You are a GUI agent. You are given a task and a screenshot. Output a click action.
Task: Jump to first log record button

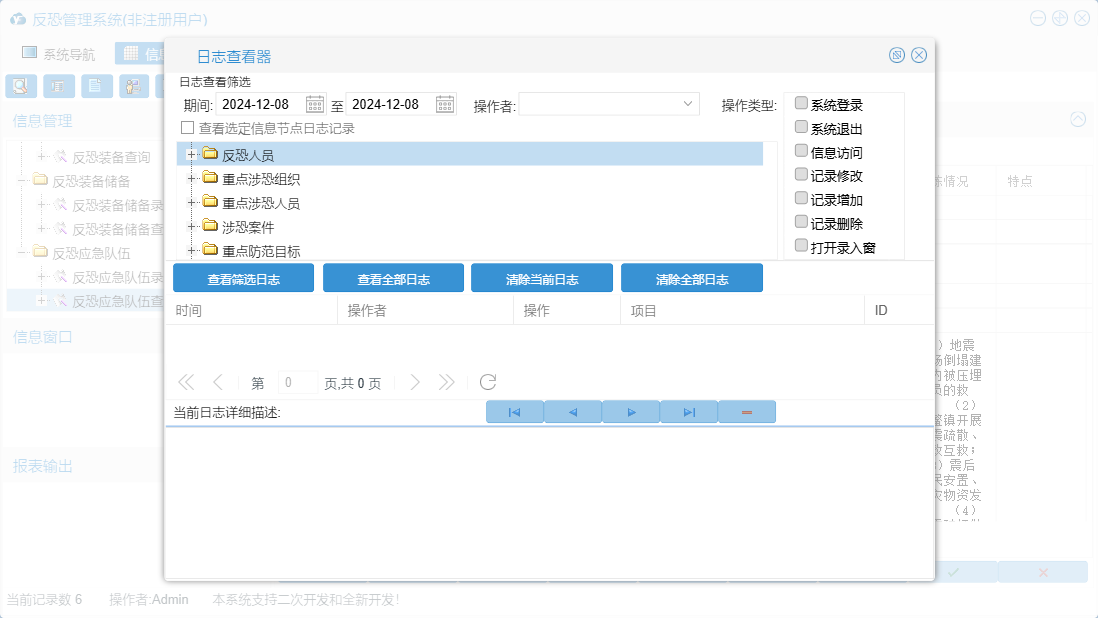tap(514, 412)
